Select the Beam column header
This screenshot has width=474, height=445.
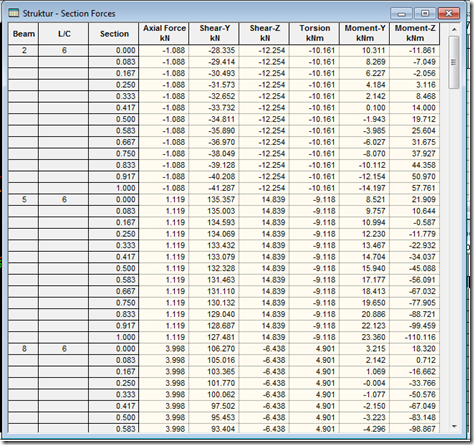tap(24, 34)
